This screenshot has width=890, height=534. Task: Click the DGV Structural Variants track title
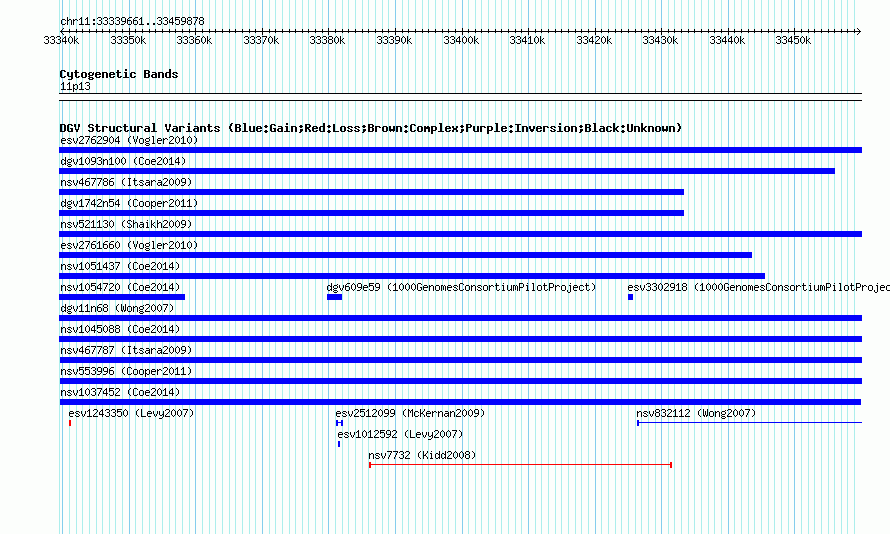pyautogui.click(x=371, y=128)
